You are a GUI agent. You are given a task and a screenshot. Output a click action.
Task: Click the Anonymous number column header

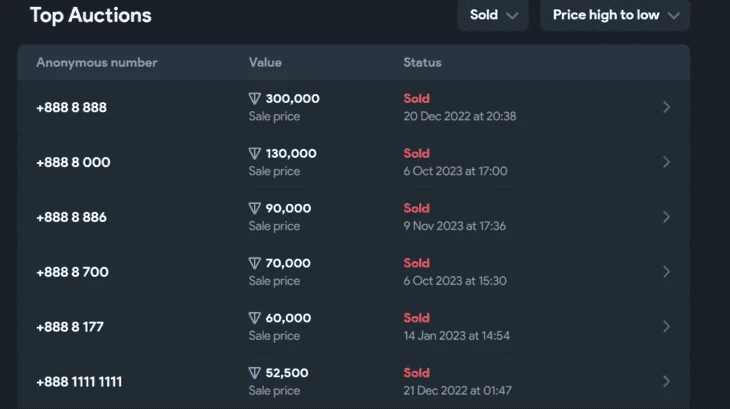[x=97, y=63]
